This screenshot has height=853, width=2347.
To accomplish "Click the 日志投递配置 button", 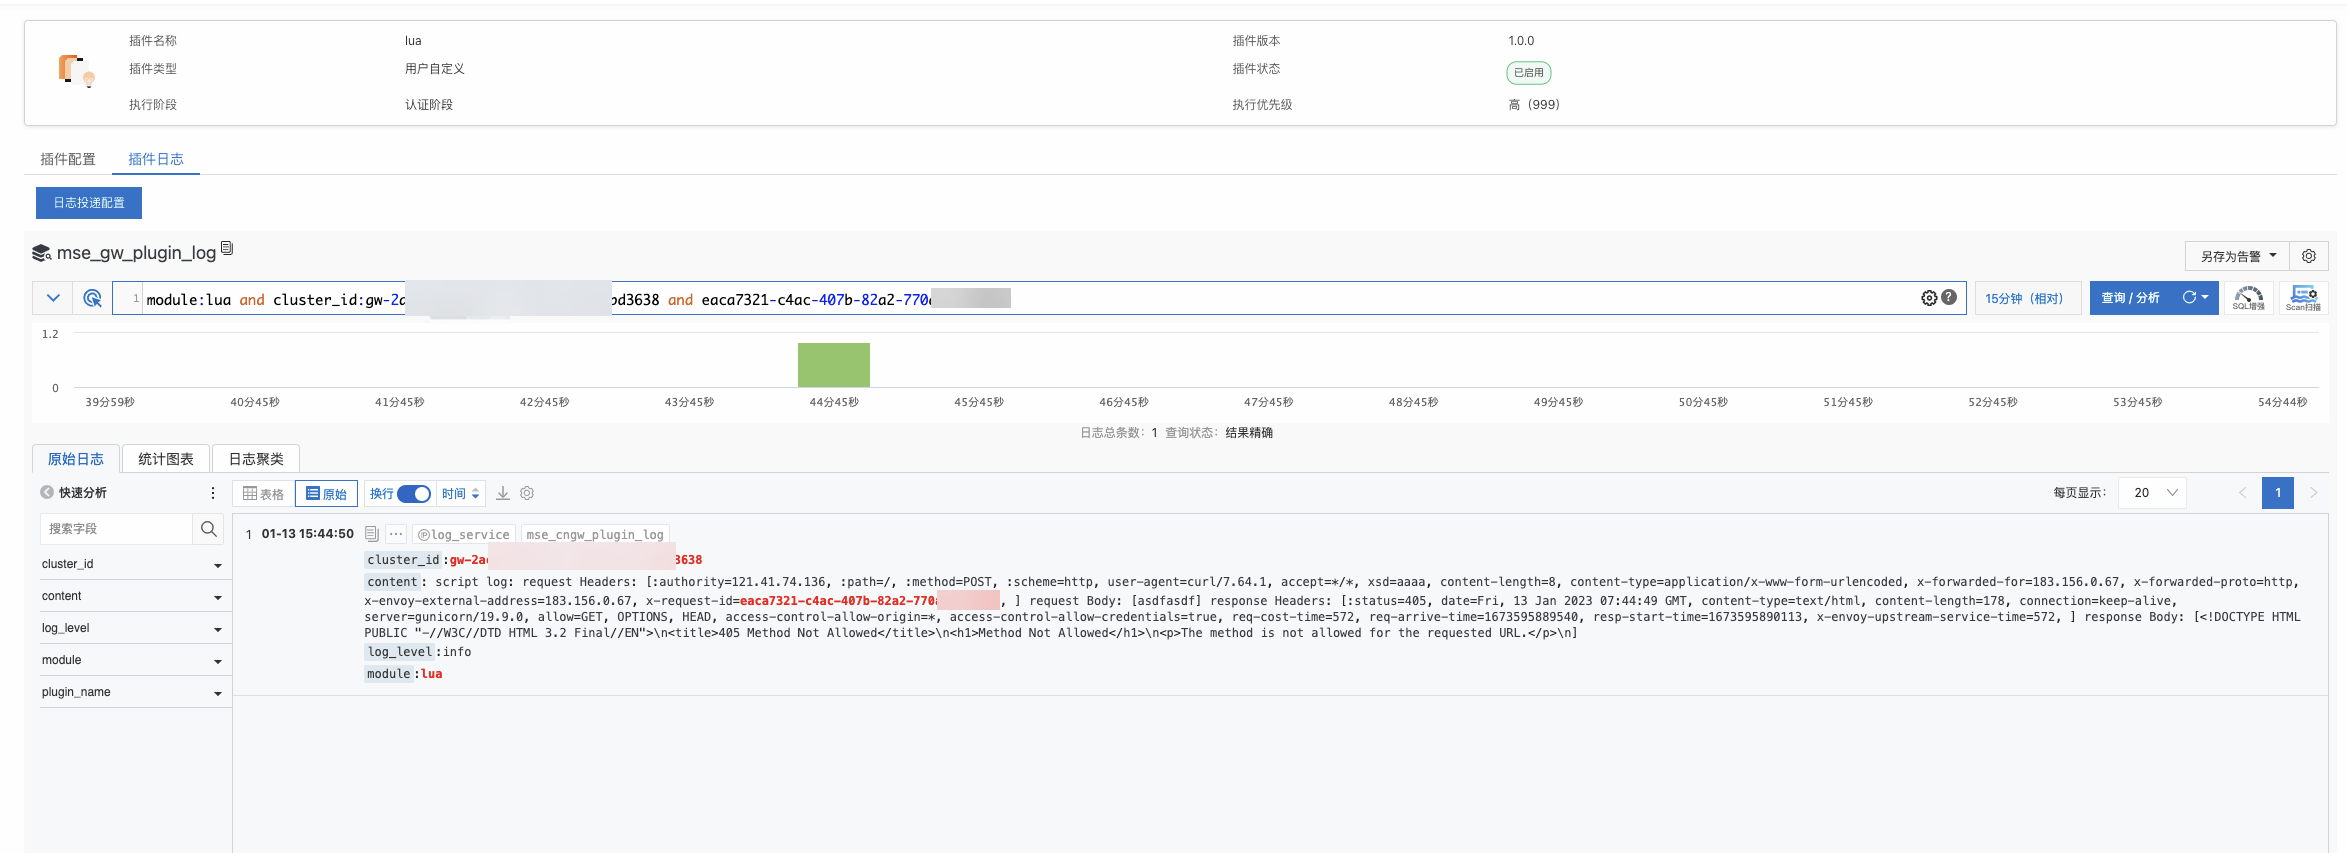I will (89, 203).
